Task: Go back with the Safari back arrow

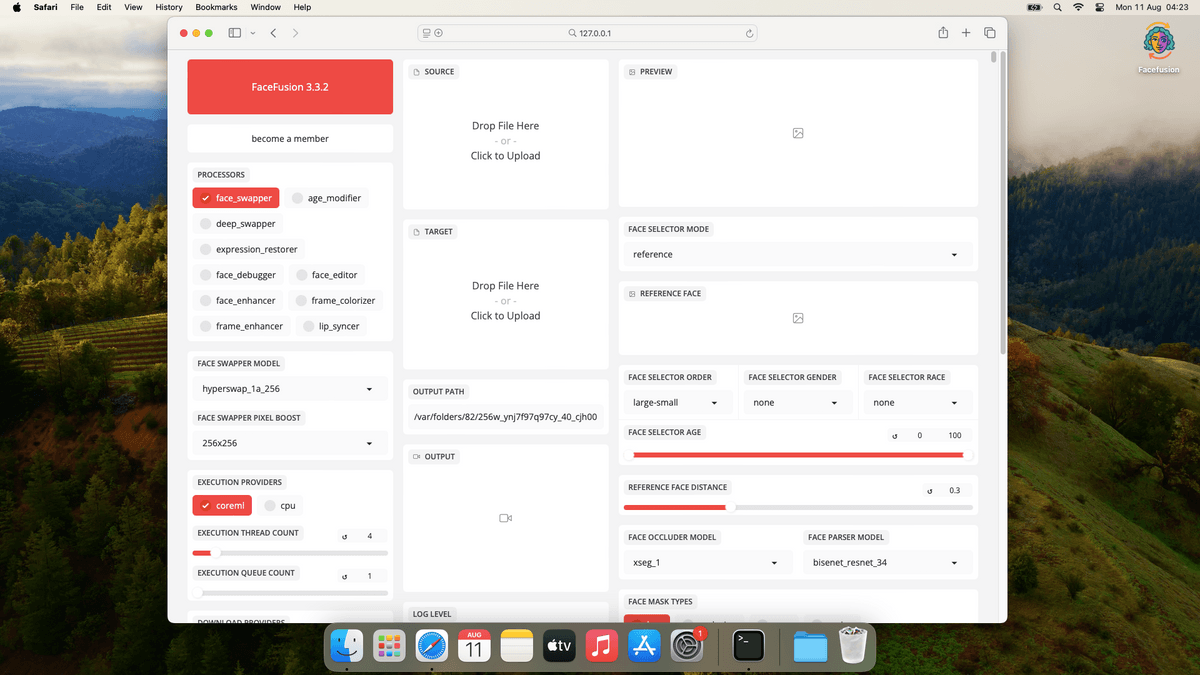Action: point(274,33)
